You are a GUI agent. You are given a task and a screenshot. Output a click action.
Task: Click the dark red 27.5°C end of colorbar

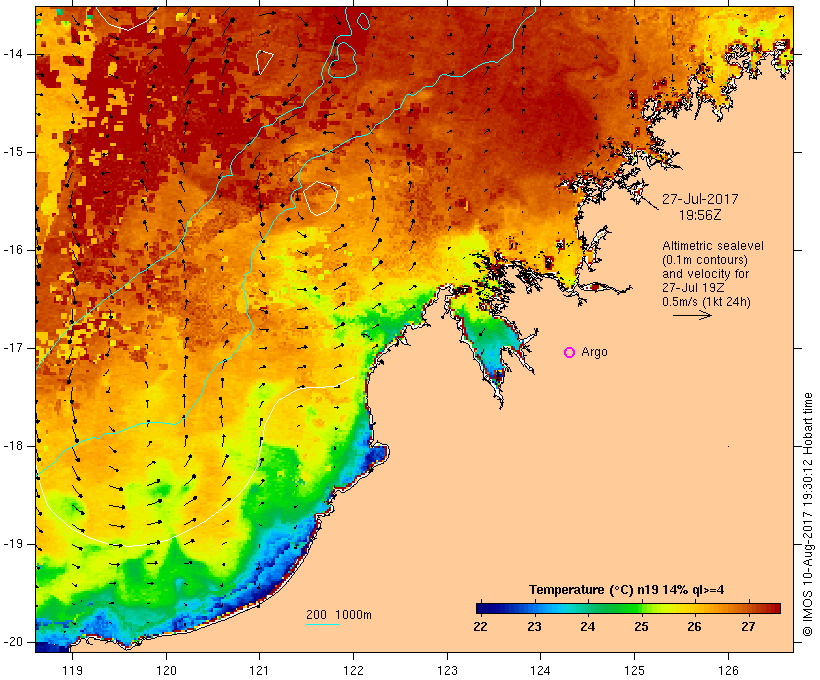775,608
